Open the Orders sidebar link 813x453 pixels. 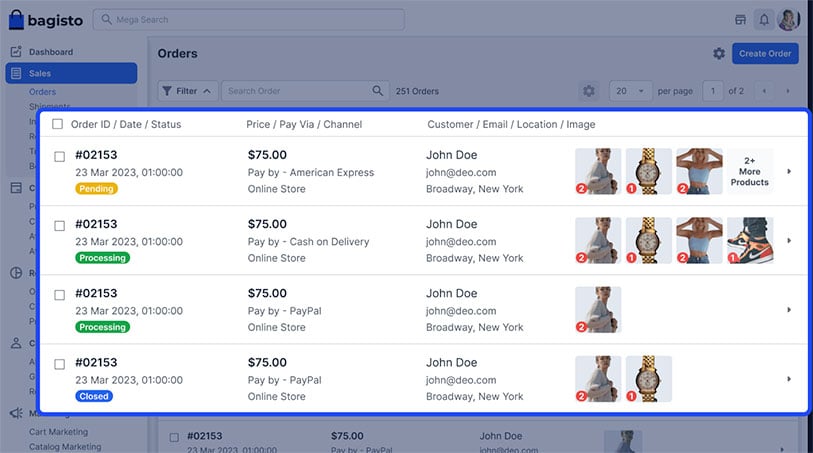click(x=42, y=92)
